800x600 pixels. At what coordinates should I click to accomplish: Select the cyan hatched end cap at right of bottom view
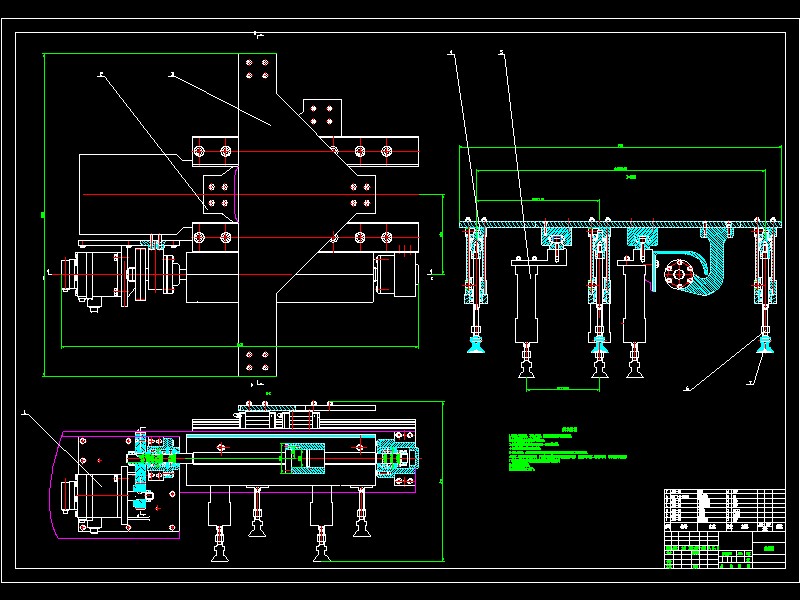[398, 458]
